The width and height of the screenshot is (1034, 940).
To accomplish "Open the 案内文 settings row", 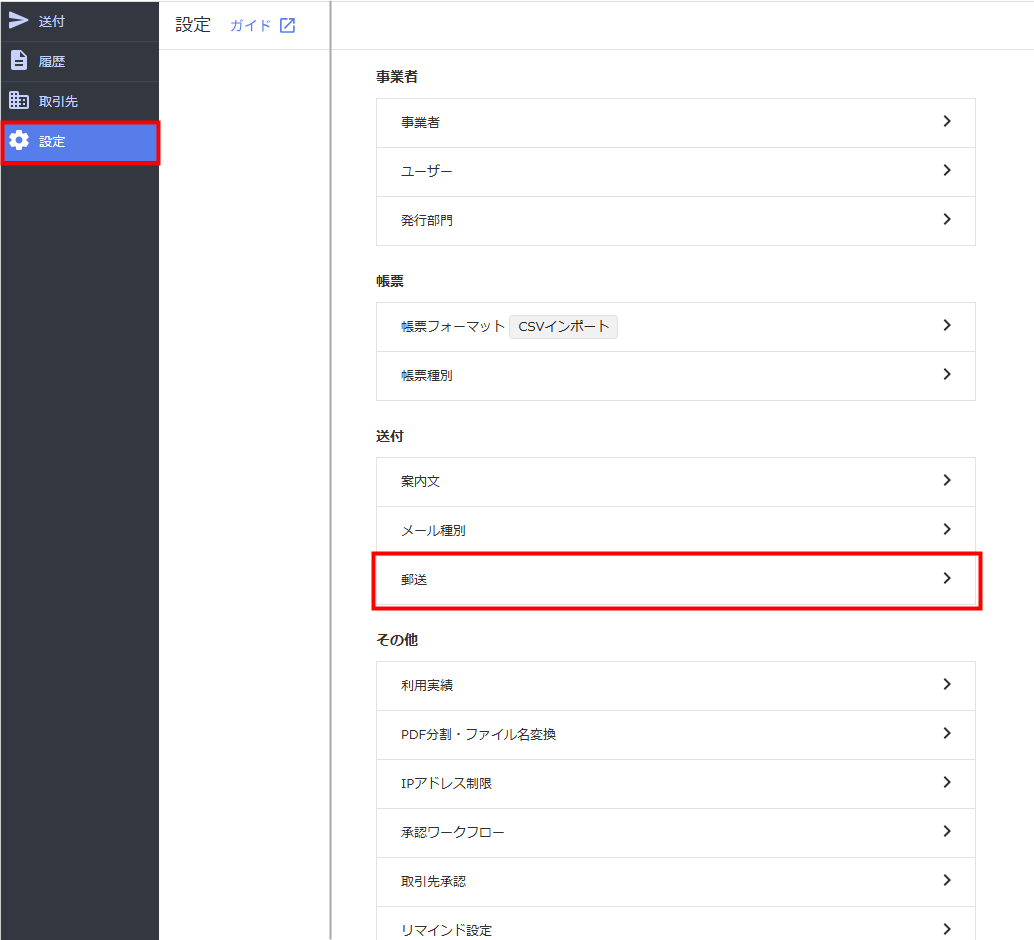I will [675, 482].
